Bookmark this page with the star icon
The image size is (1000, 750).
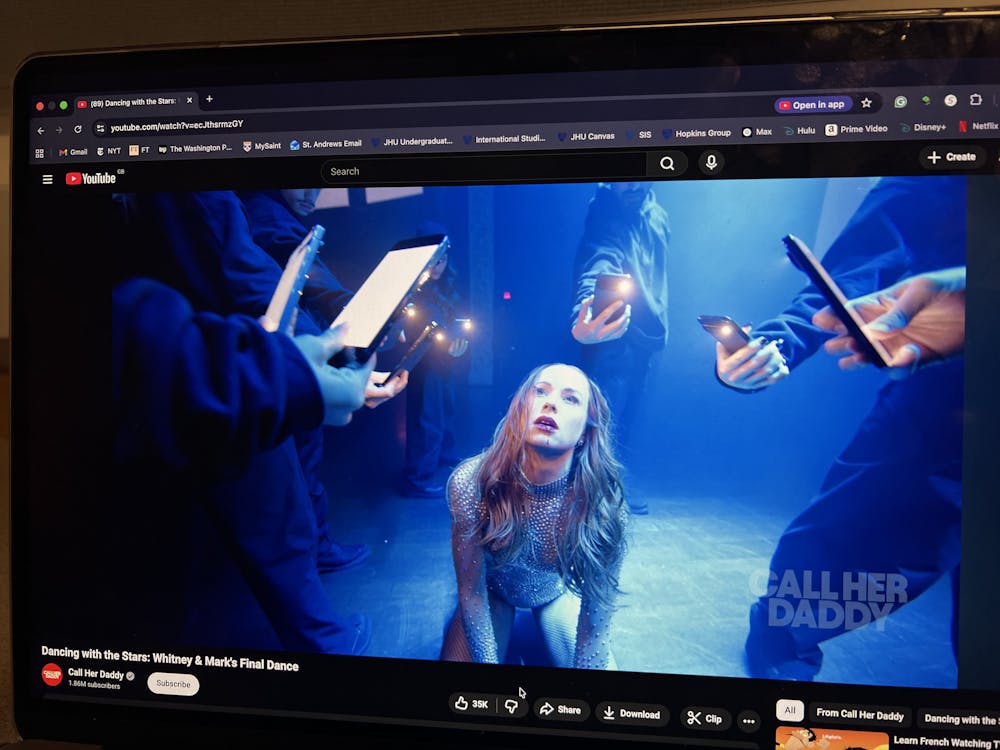(x=866, y=103)
